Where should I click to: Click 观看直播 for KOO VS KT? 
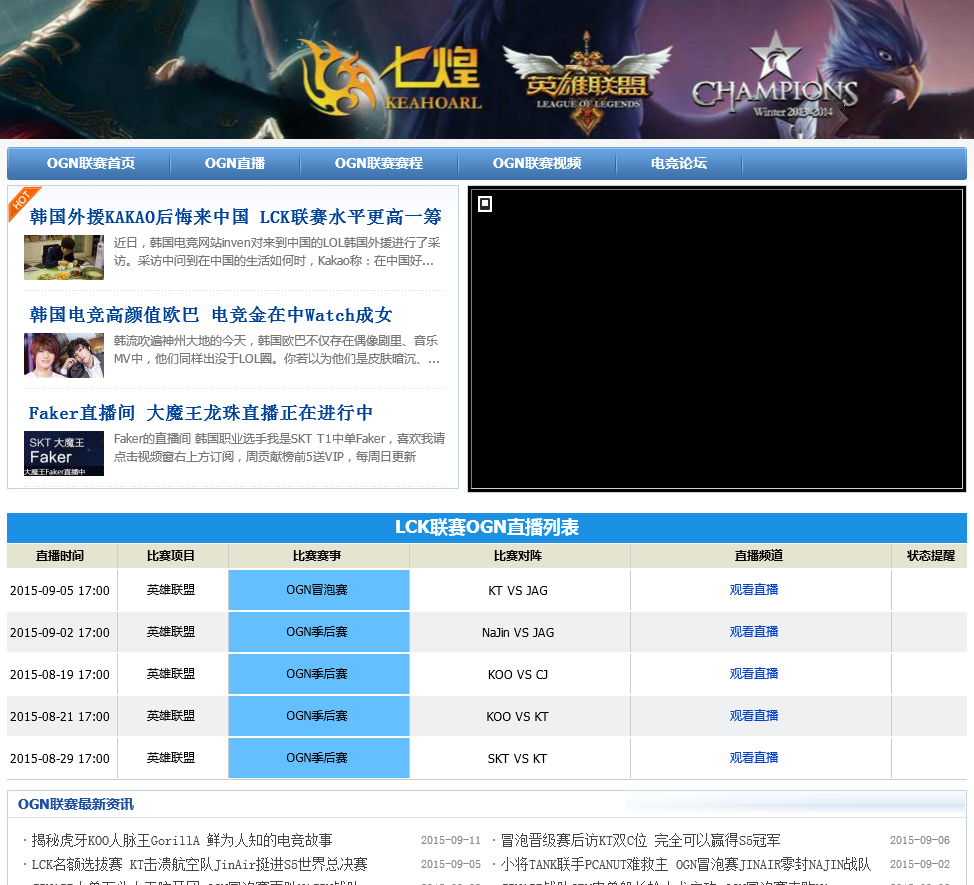pyautogui.click(x=753, y=716)
